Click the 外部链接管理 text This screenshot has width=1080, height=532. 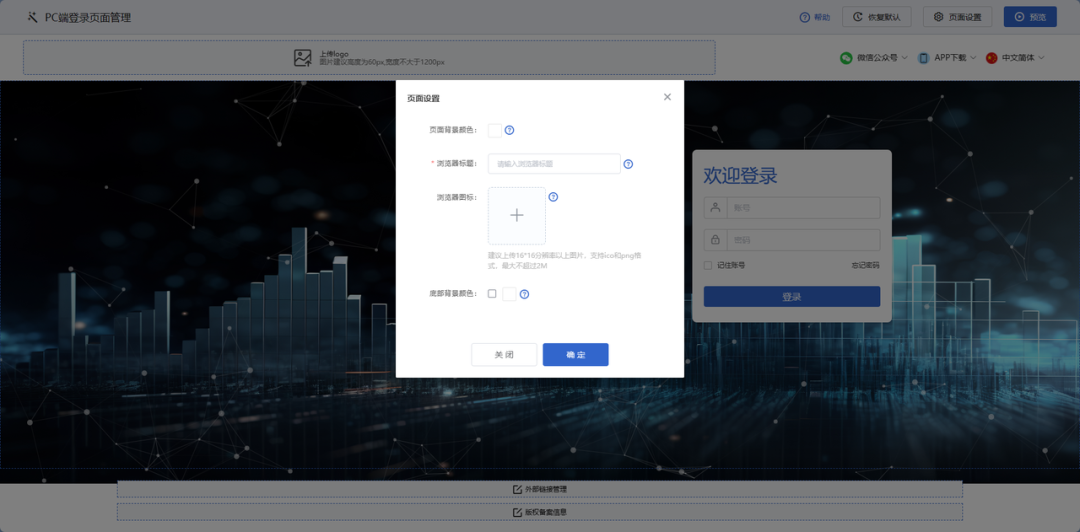(546, 489)
